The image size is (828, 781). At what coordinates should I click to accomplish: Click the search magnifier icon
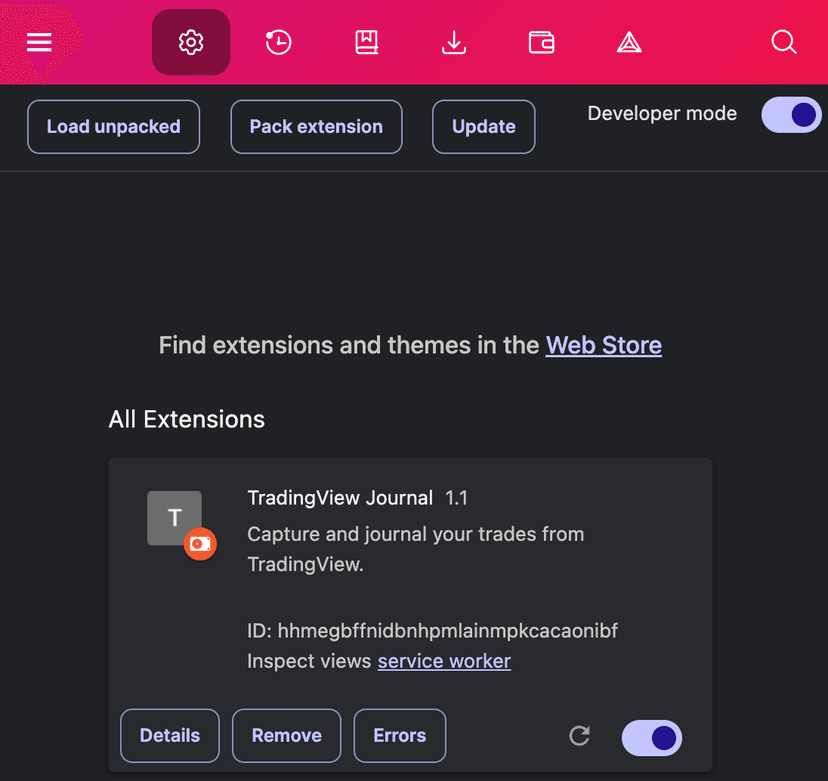coord(784,42)
